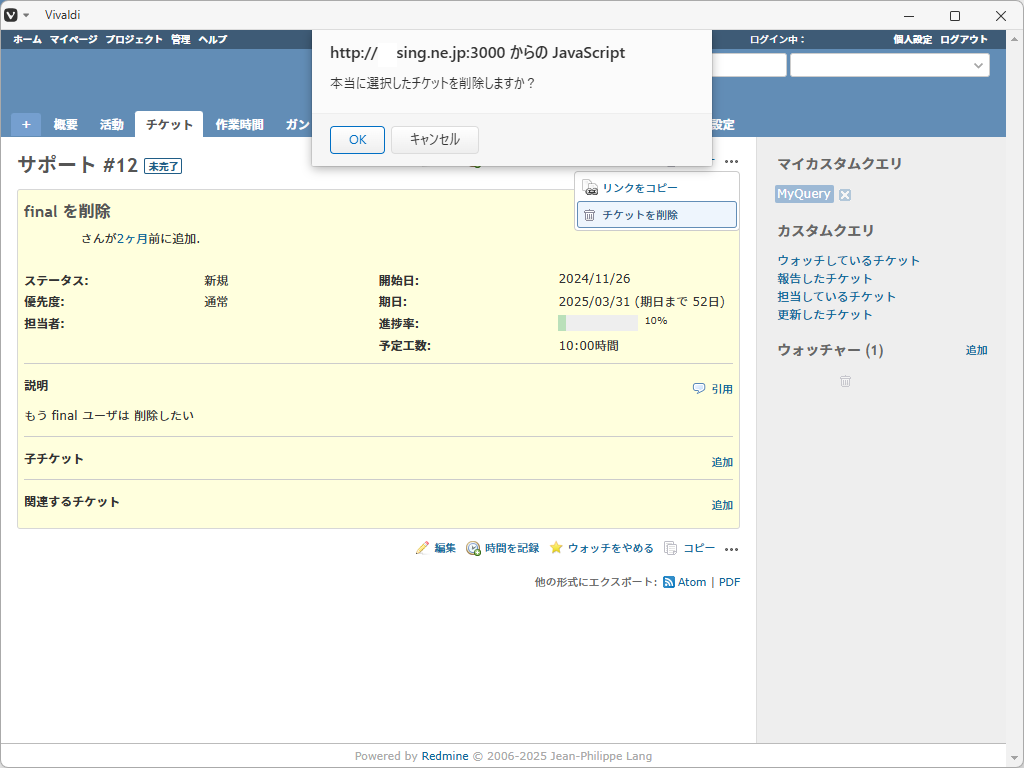Click ログアウト in the header
The height and width of the screenshot is (768, 1024).
click(964, 39)
